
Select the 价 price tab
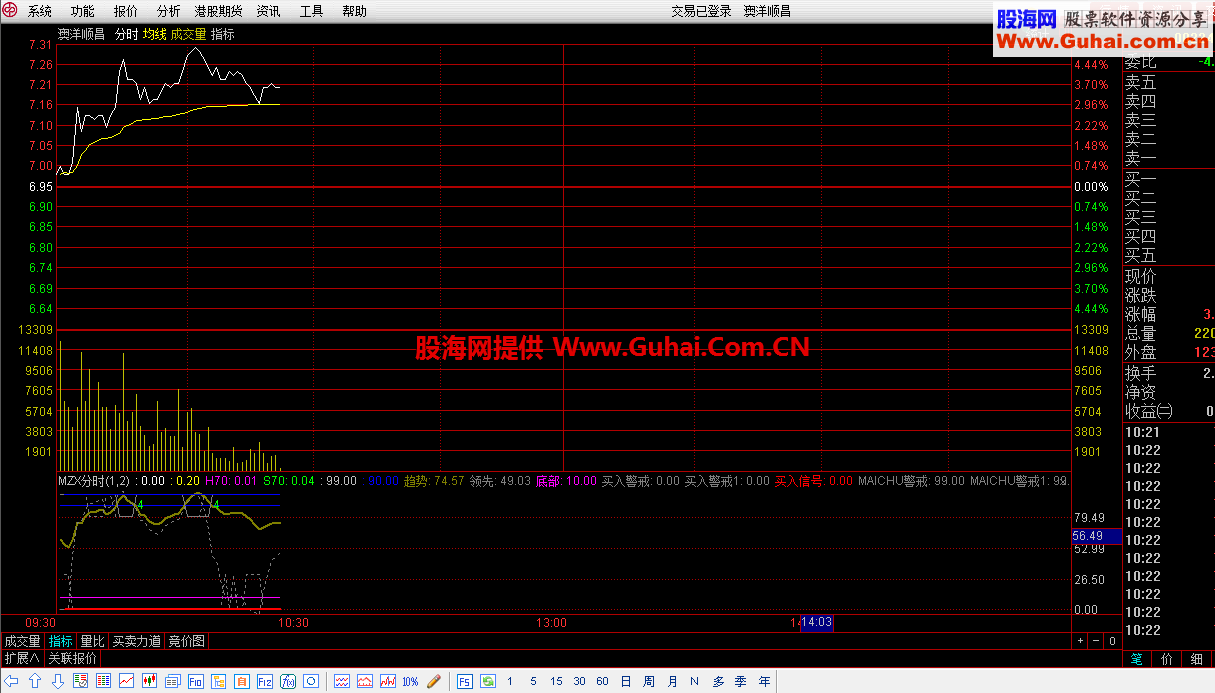(x=1167, y=659)
